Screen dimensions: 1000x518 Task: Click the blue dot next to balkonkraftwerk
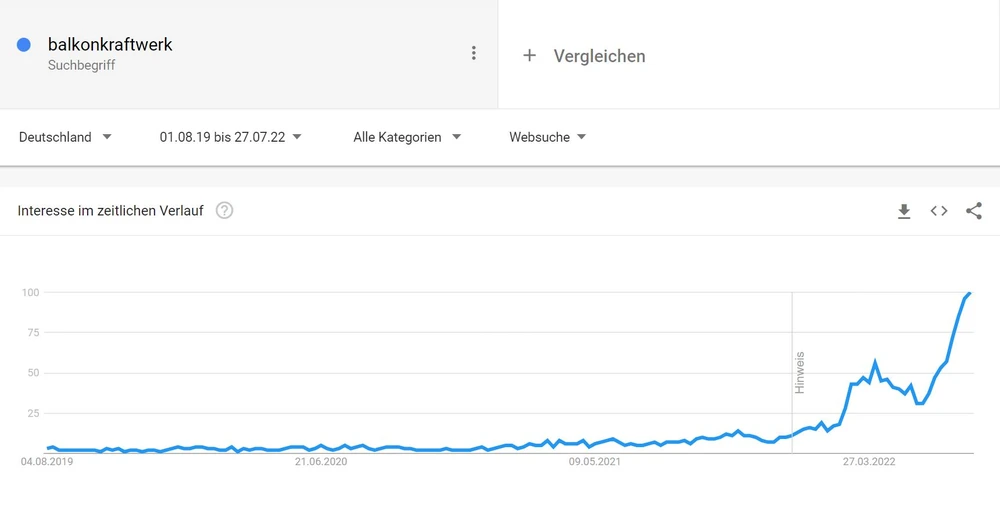24,45
